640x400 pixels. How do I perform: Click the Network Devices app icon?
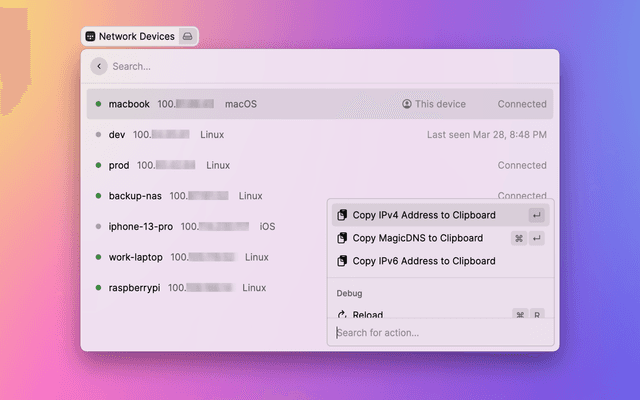(x=90, y=36)
